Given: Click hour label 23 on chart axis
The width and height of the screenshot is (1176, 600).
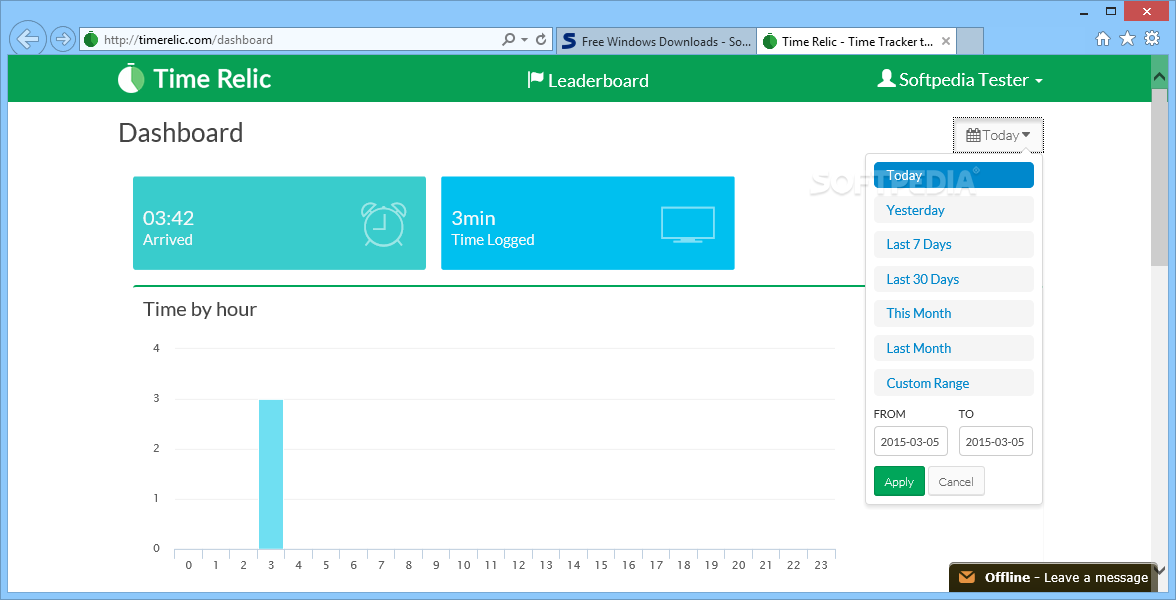Looking at the screenshot, I should [x=821, y=565].
